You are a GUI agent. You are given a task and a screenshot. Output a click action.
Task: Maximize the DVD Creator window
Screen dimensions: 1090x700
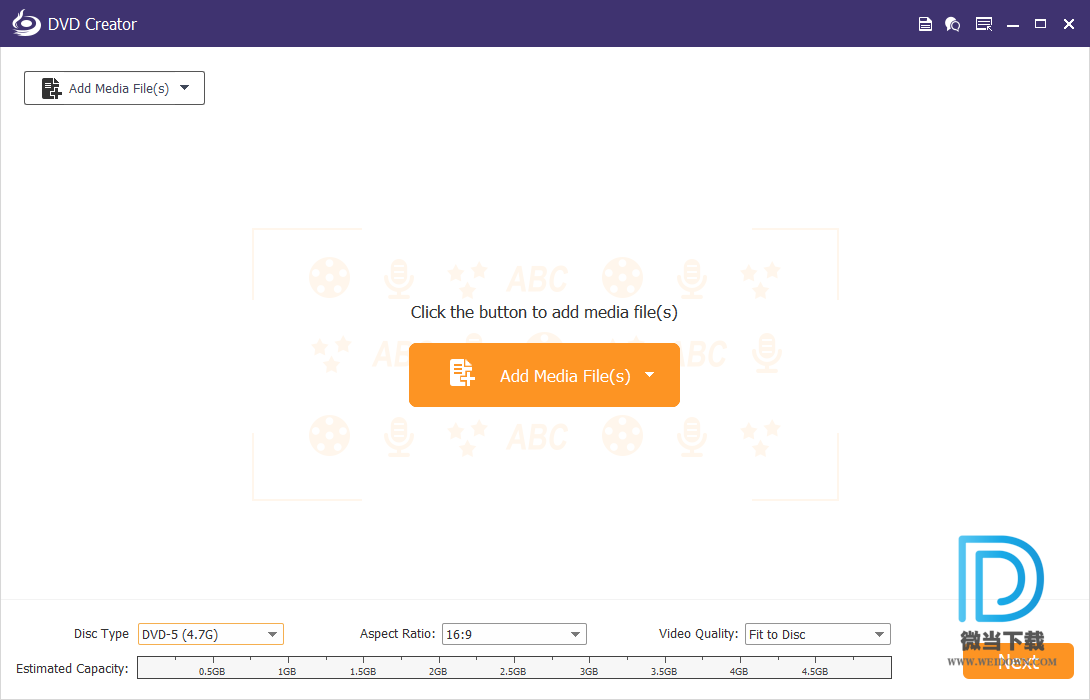click(x=1041, y=24)
